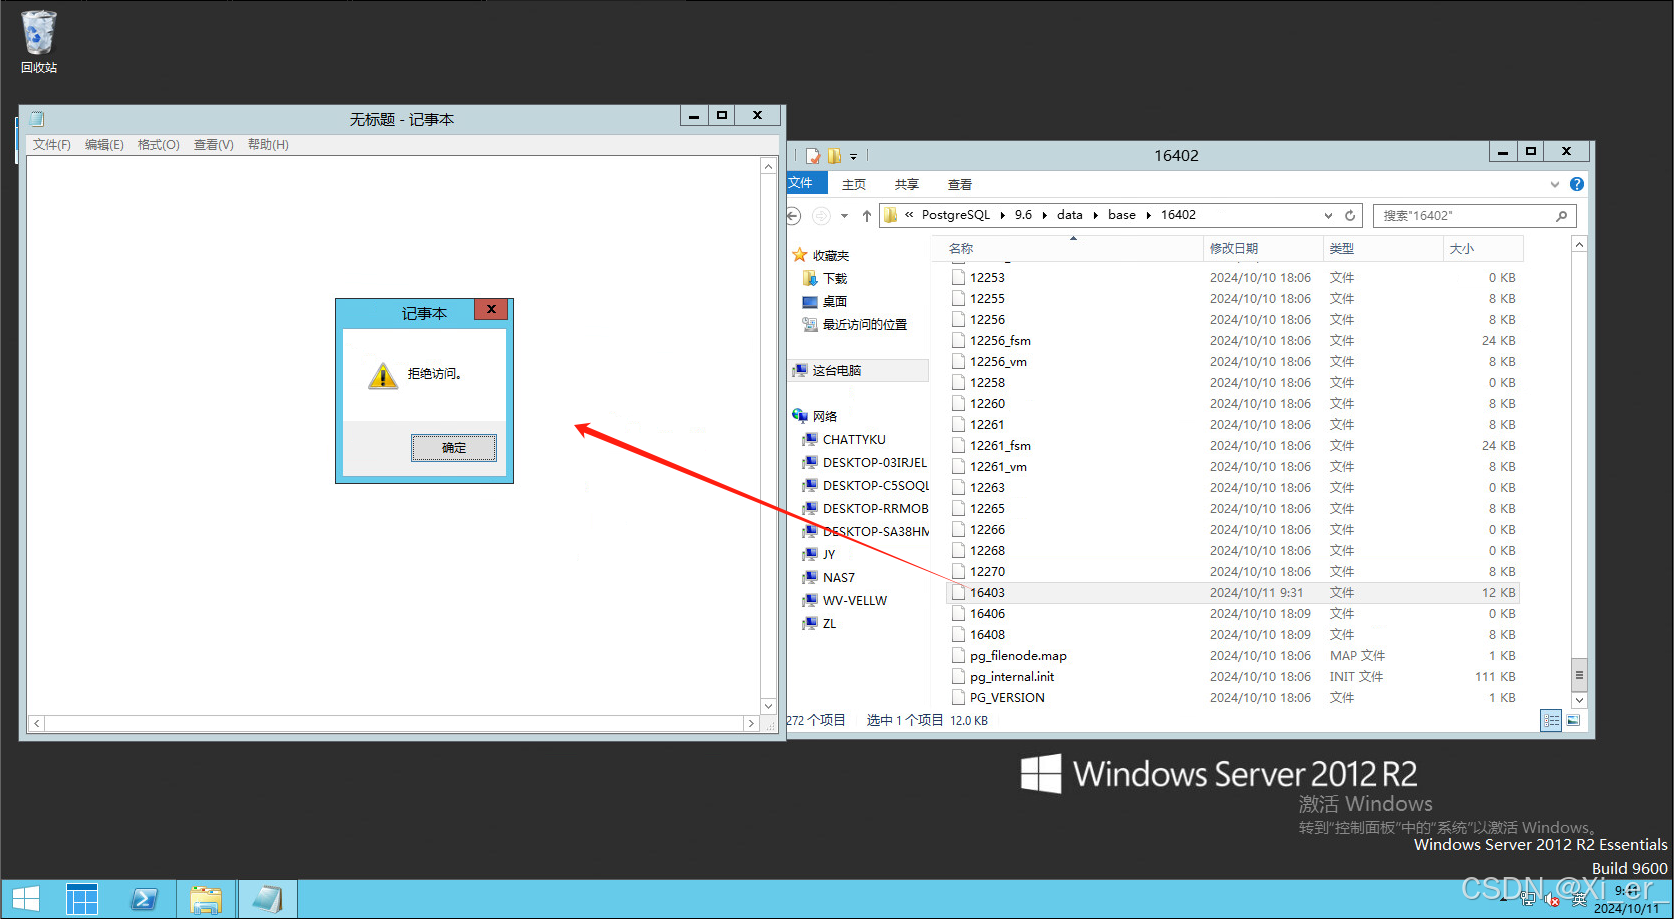This screenshot has height=919, width=1674.
Task: Click the Windows Start button on taskbar
Action: pyautogui.click(x=26, y=899)
